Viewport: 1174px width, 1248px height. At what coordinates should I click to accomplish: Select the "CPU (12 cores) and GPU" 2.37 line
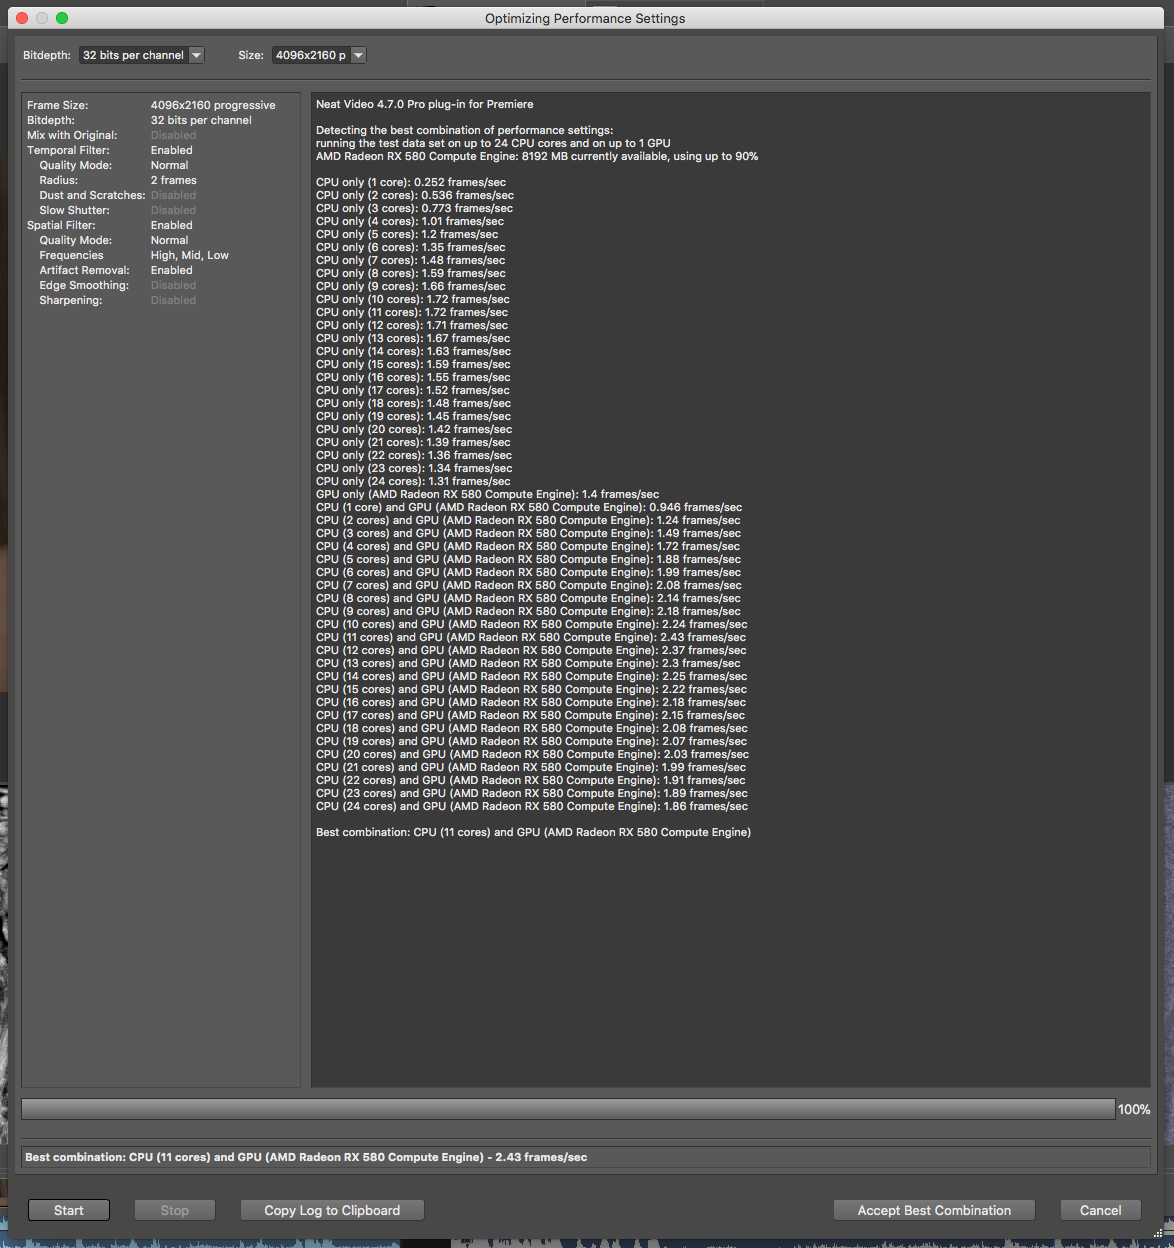[x=531, y=650]
